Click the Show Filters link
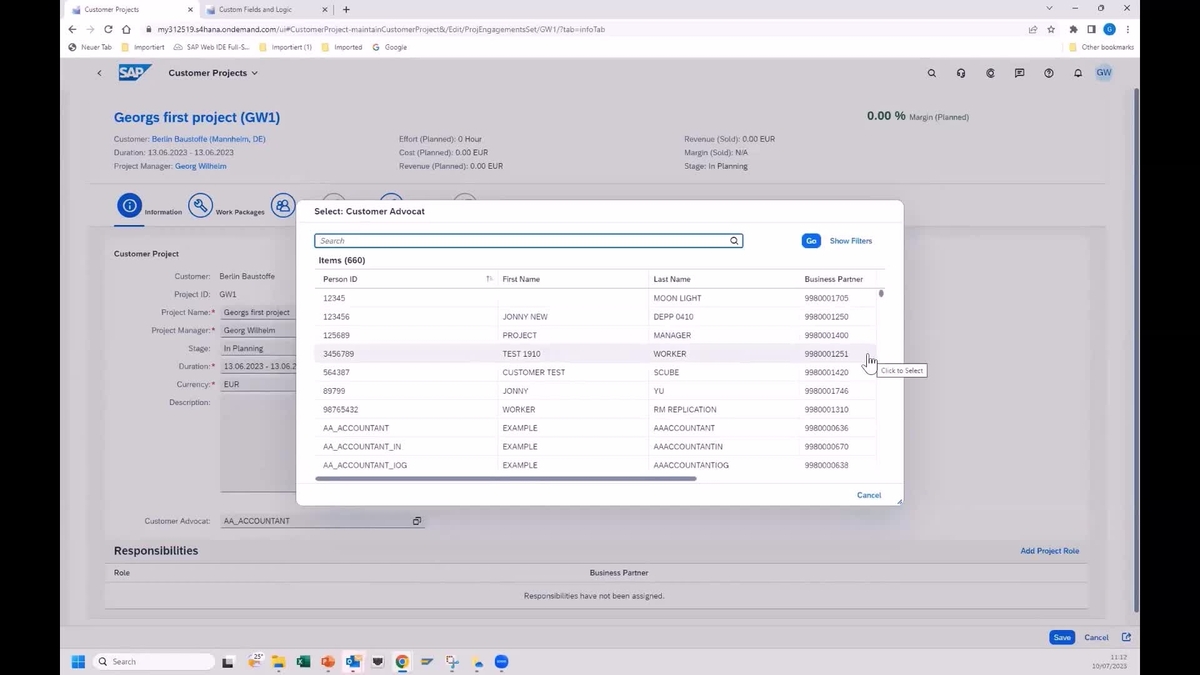The height and width of the screenshot is (675, 1200). 850,240
